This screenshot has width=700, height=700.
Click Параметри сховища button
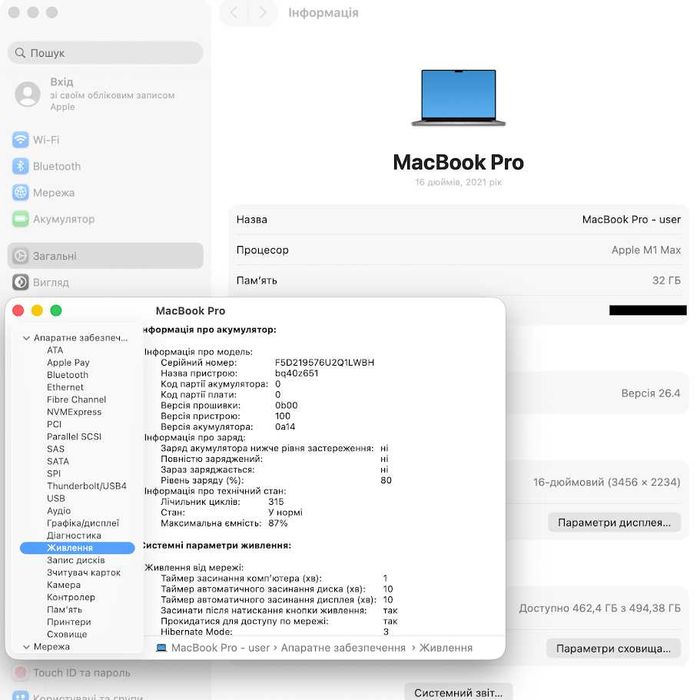pos(613,648)
